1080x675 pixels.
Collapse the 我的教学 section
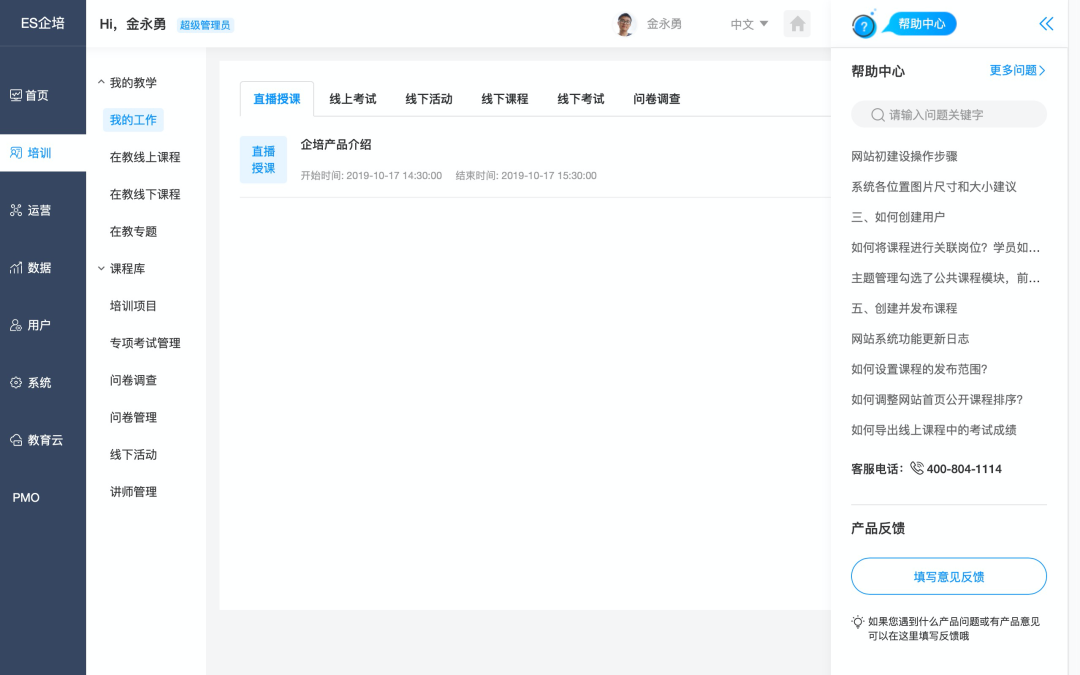tap(133, 81)
